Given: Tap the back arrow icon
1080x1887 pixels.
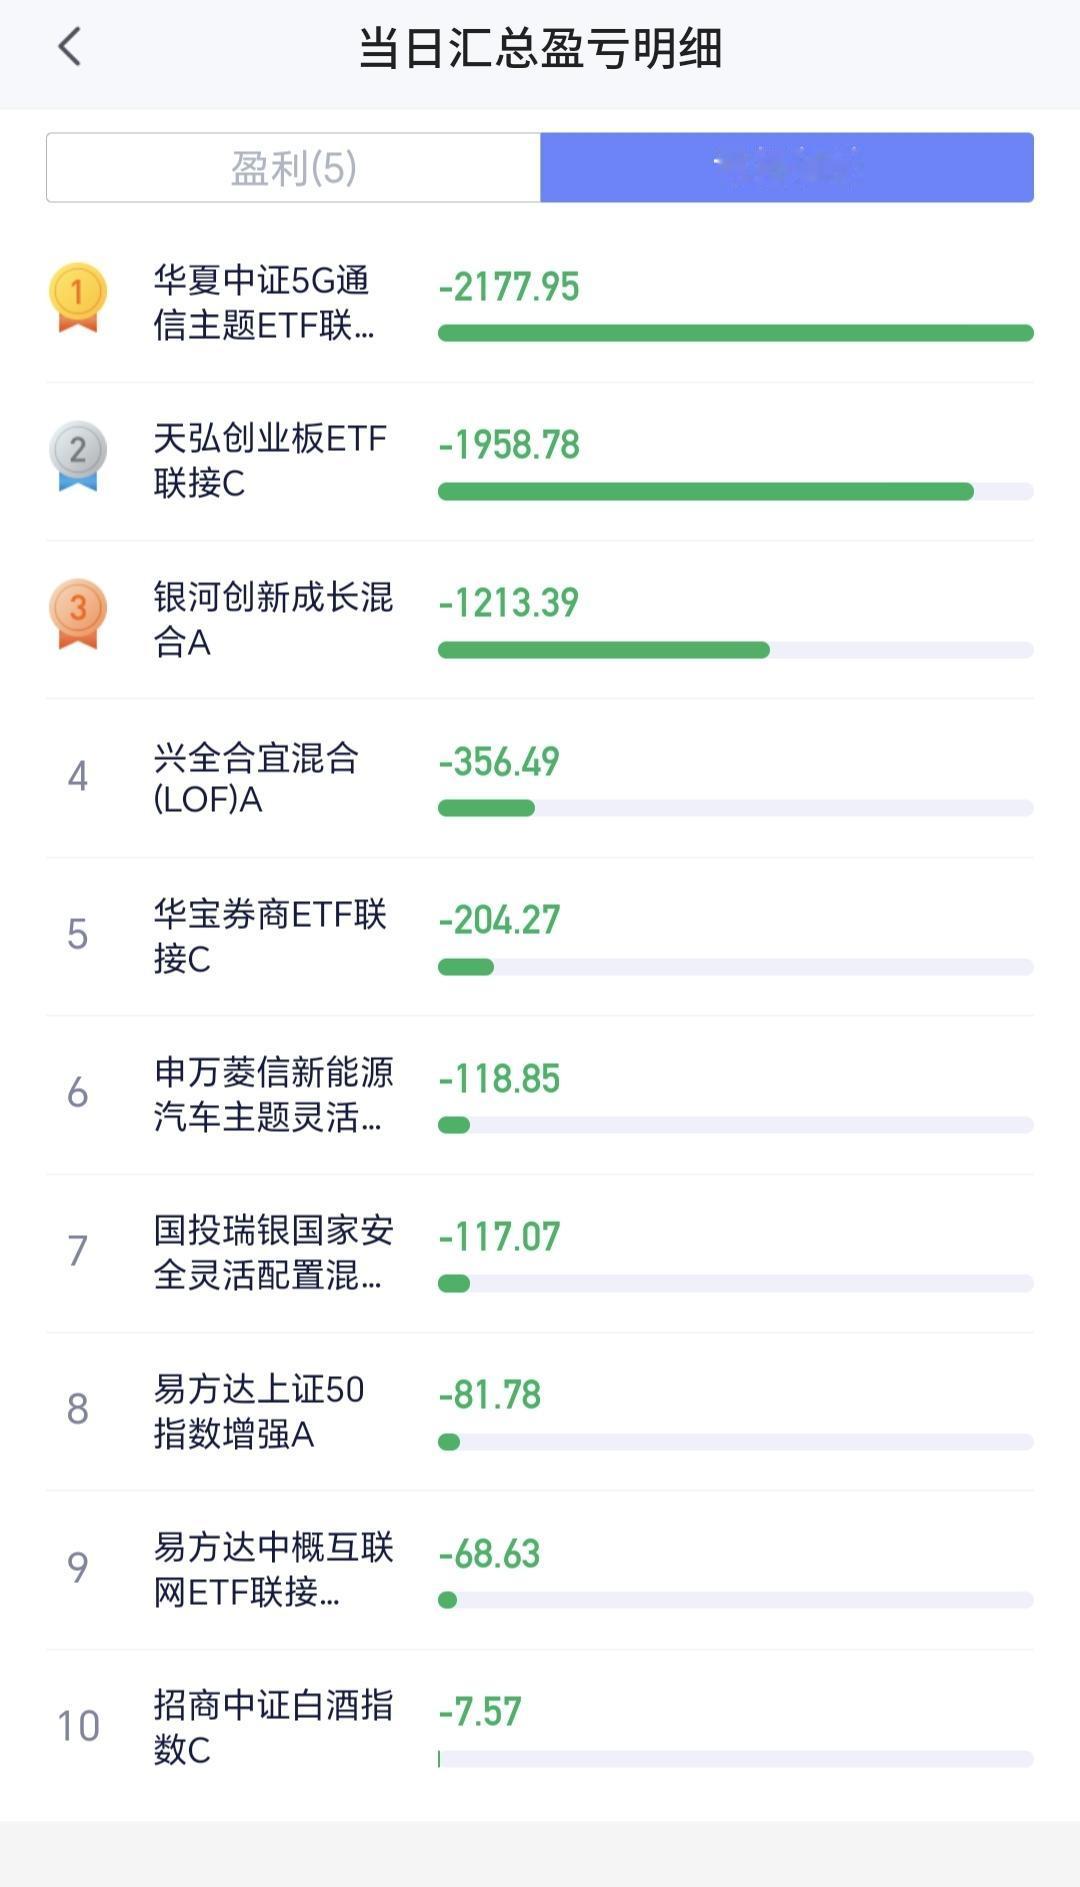Looking at the screenshot, I should pyautogui.click(x=69, y=47).
